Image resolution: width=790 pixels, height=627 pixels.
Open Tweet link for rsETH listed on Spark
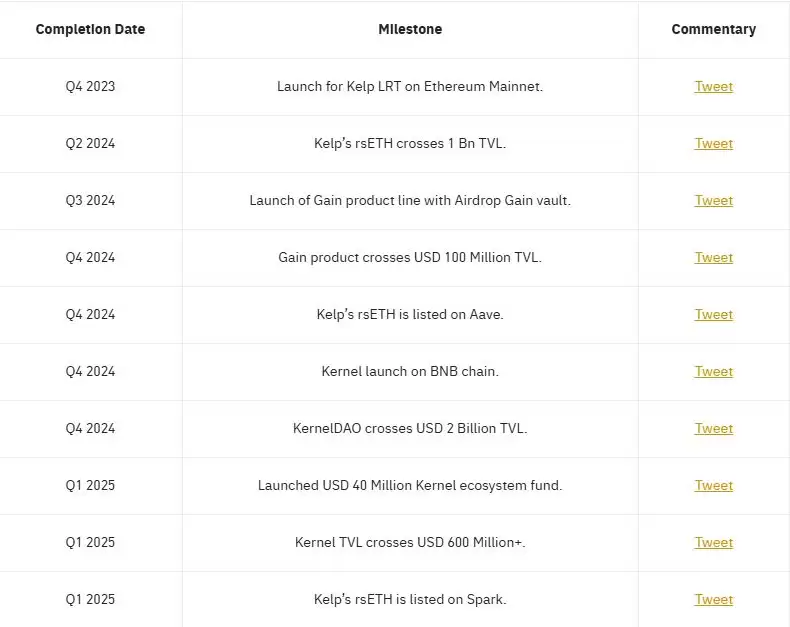click(713, 599)
